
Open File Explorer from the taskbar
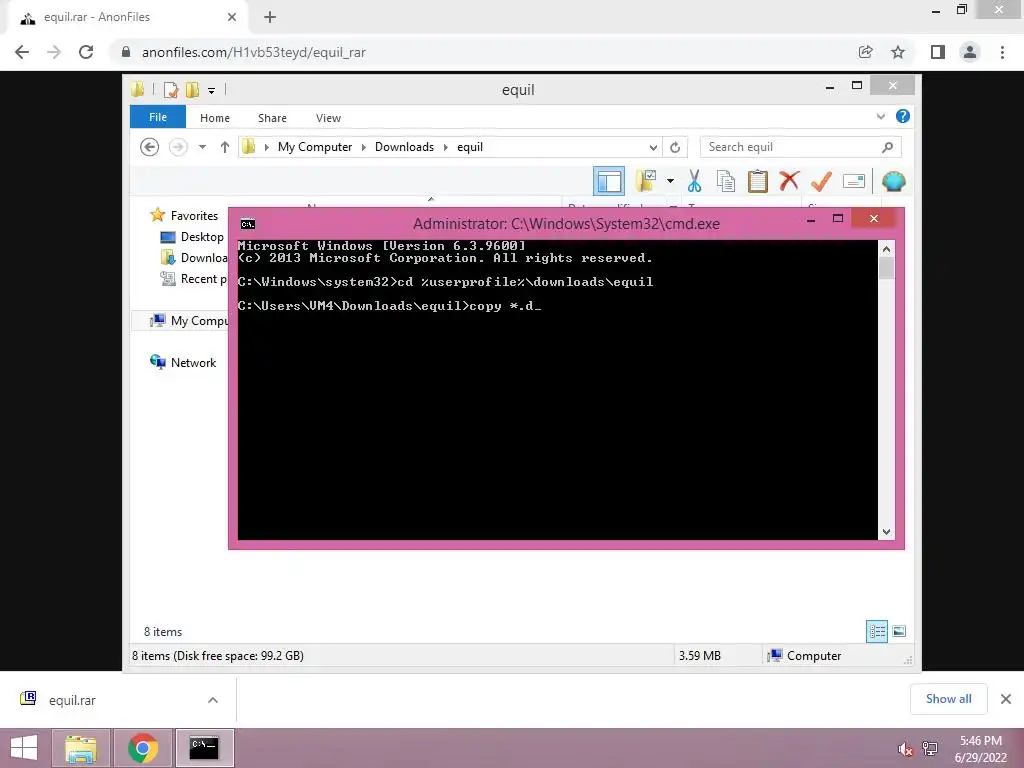80,748
